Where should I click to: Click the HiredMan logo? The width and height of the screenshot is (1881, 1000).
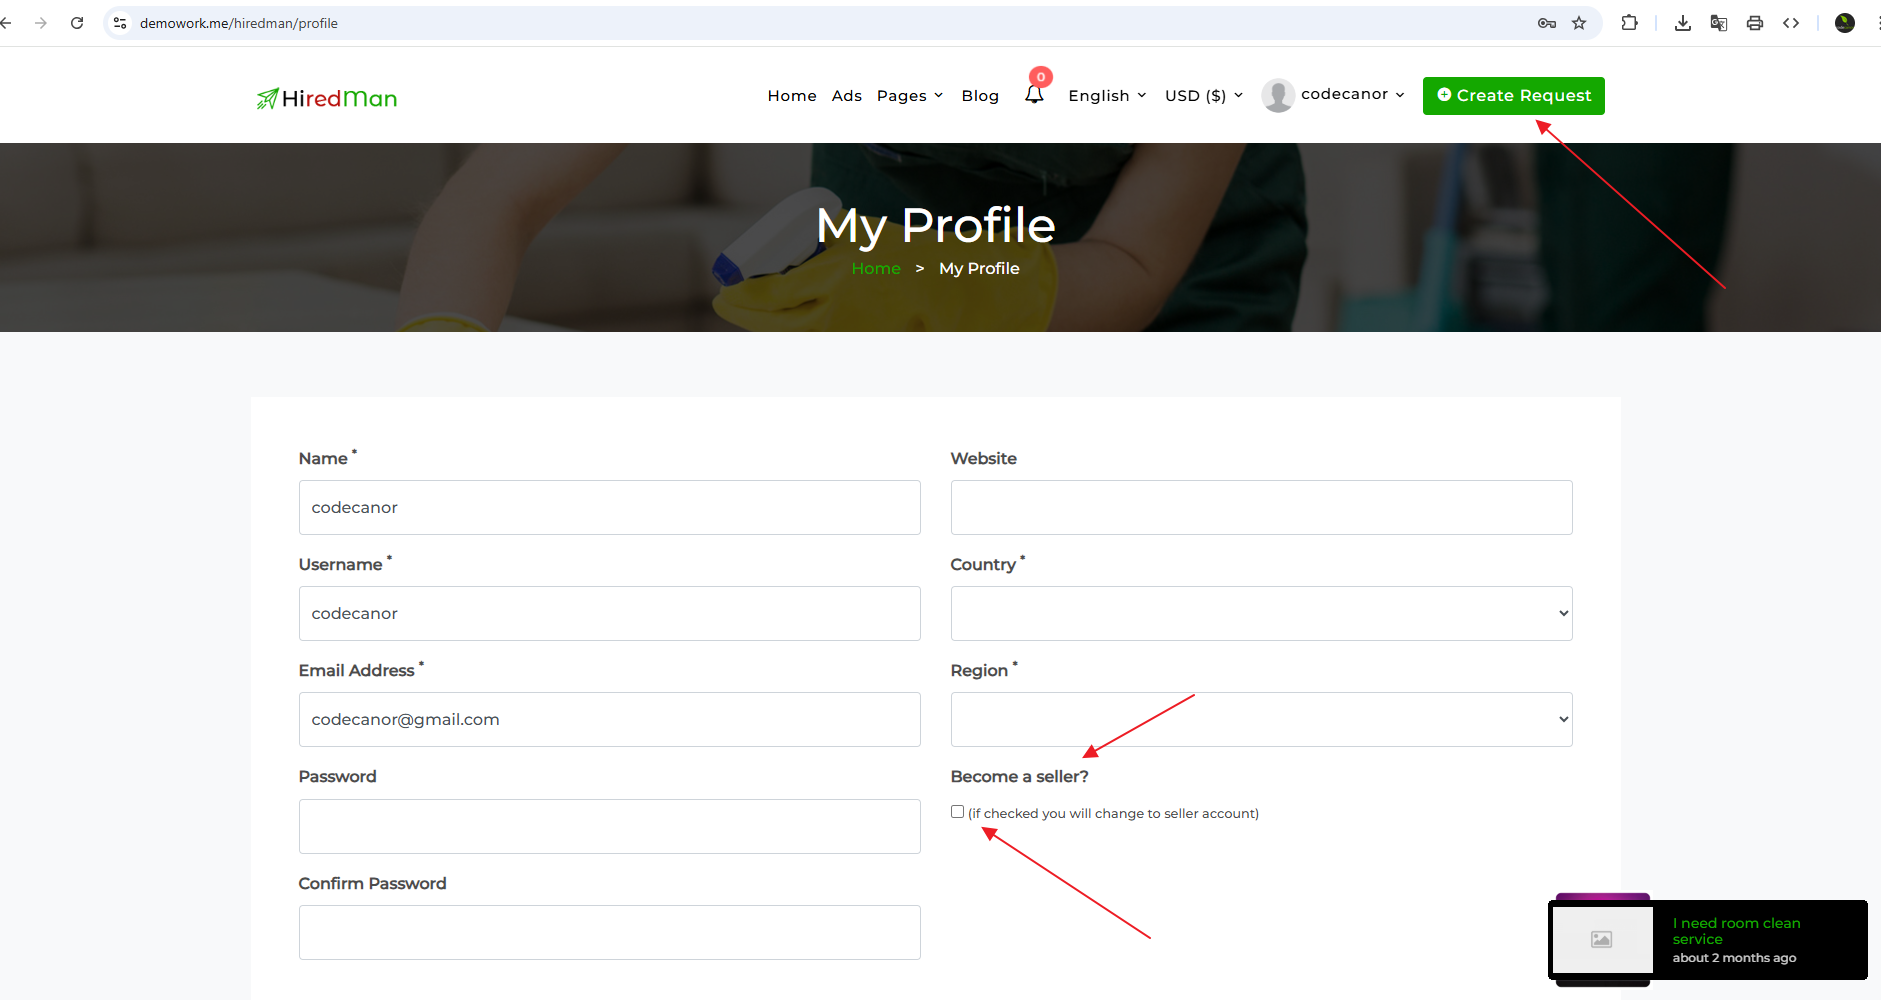pyautogui.click(x=327, y=98)
